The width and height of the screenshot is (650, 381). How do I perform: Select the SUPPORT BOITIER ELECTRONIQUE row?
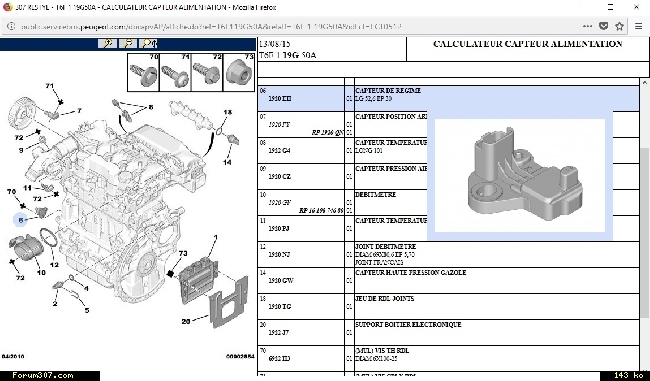[x=448, y=332]
